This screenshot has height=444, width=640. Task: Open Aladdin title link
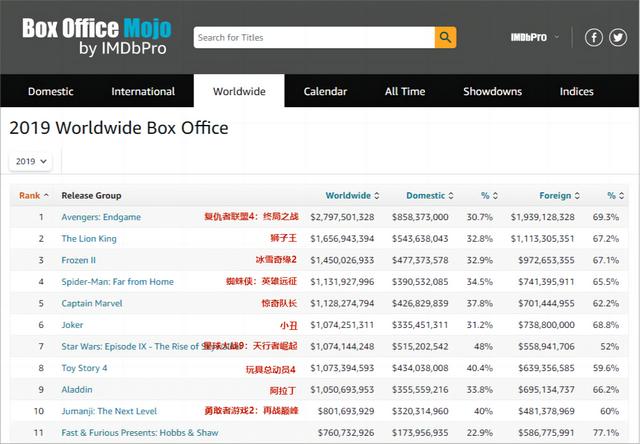[x=77, y=390]
